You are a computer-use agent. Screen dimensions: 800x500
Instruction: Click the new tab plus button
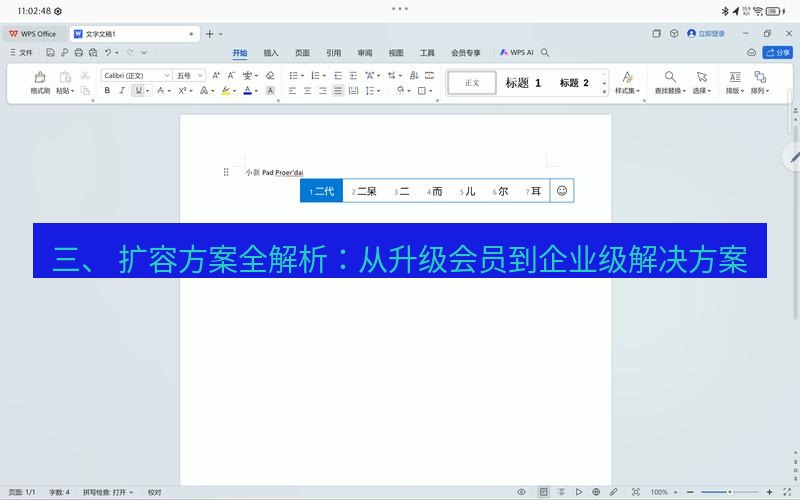(210, 34)
